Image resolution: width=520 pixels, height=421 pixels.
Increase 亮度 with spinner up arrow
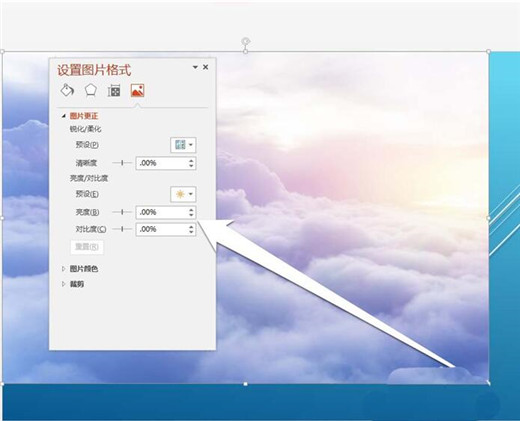coord(191,209)
